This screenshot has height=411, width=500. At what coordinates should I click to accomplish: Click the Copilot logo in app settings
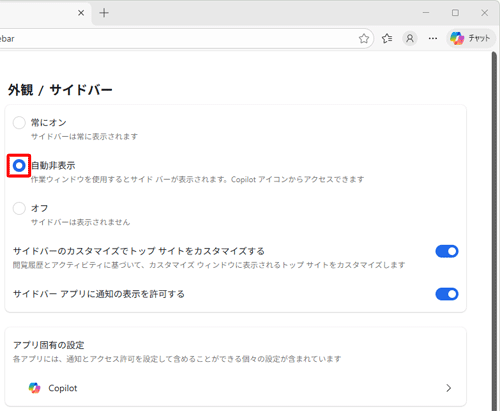point(34,388)
